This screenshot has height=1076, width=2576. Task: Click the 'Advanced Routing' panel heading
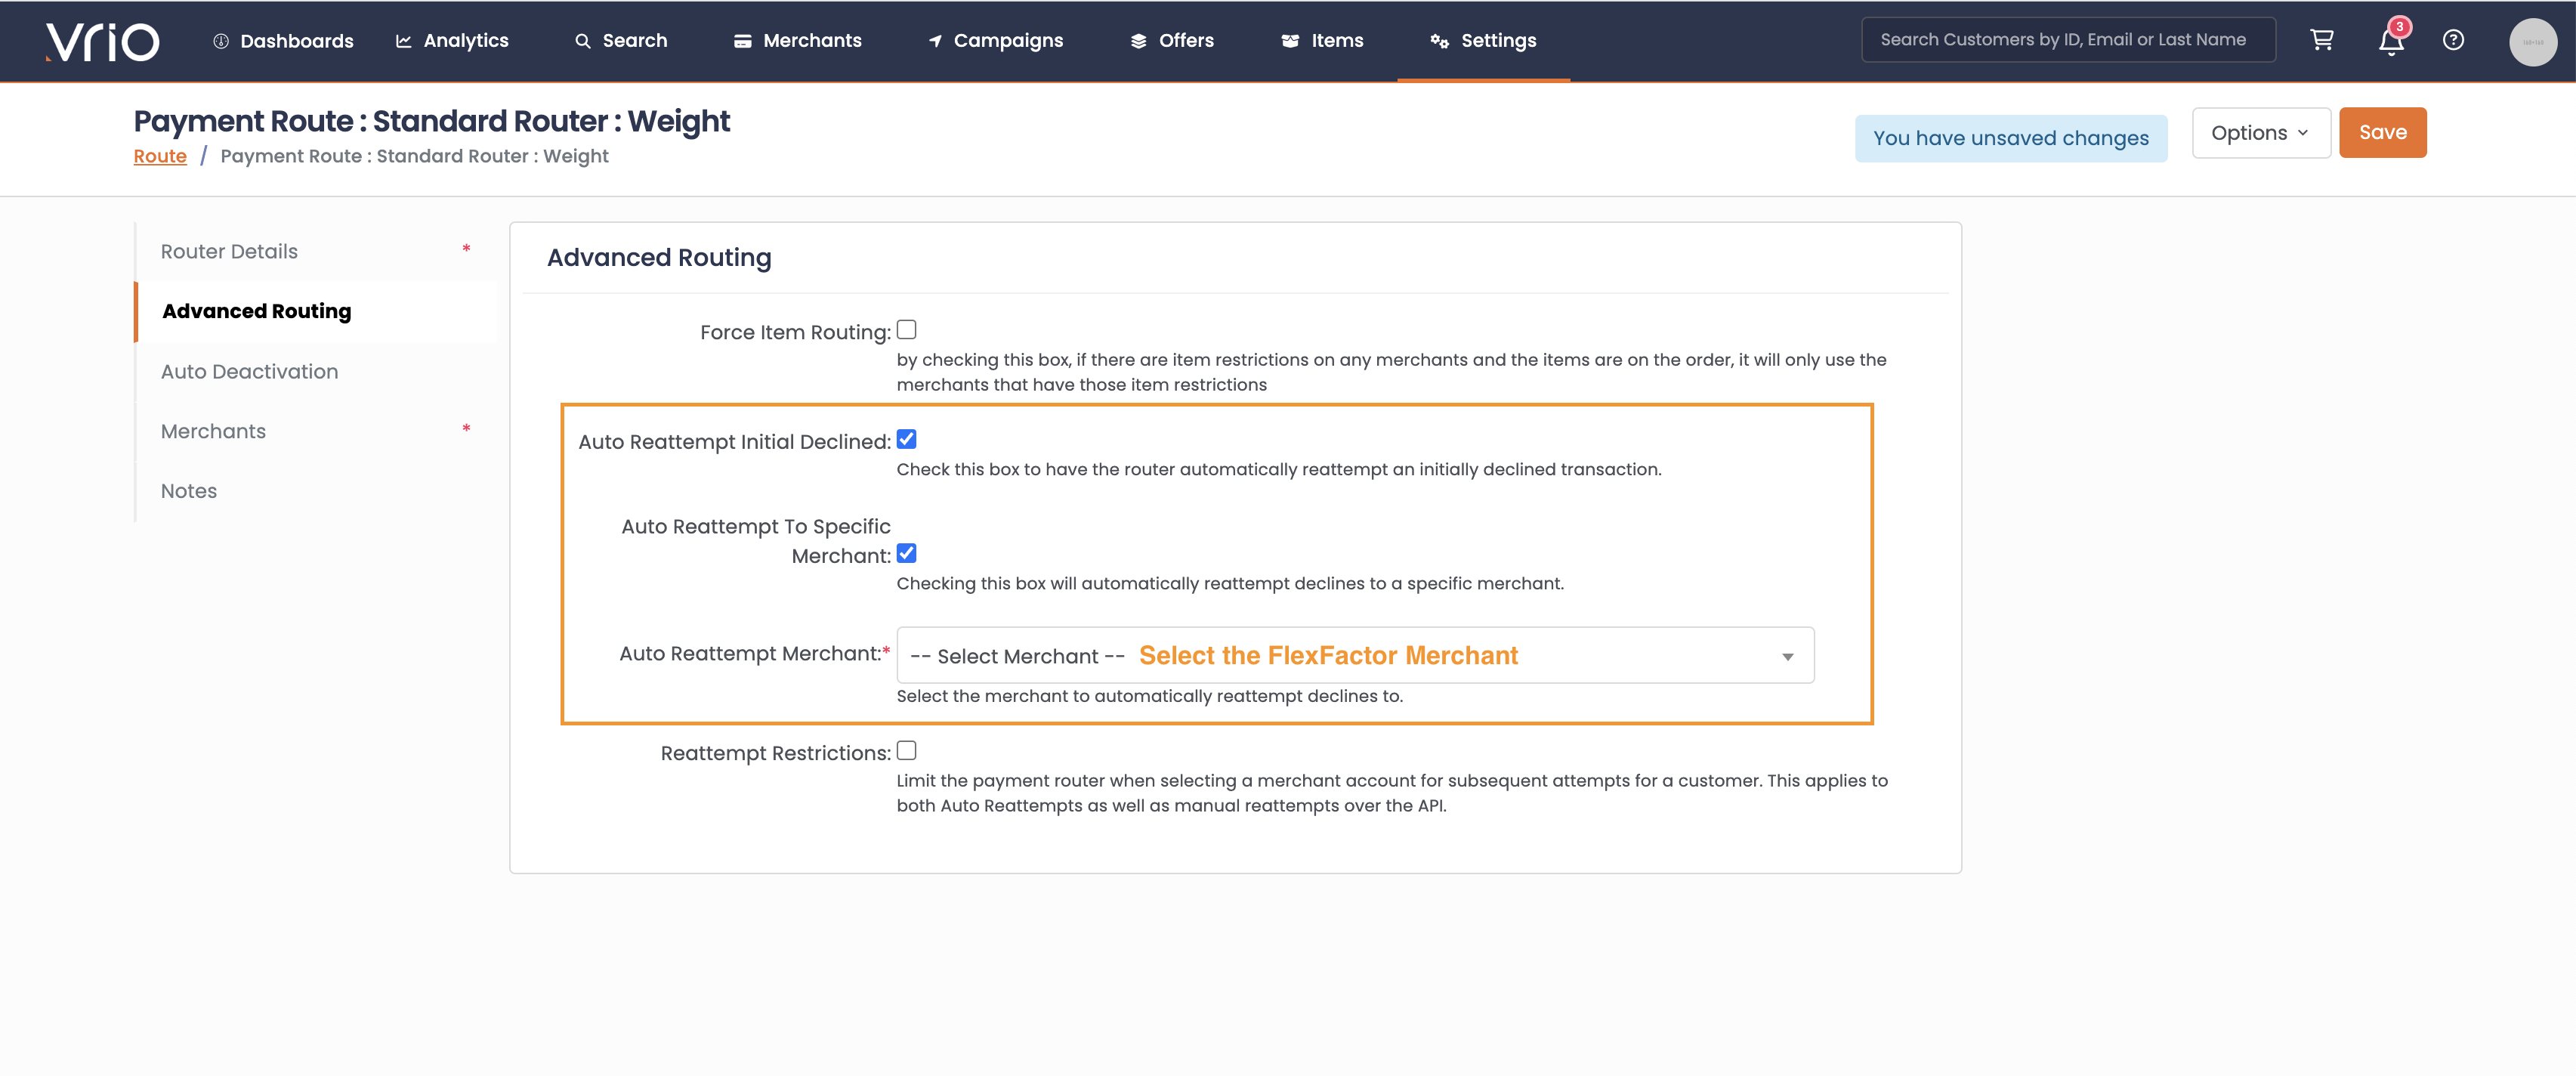tap(659, 258)
